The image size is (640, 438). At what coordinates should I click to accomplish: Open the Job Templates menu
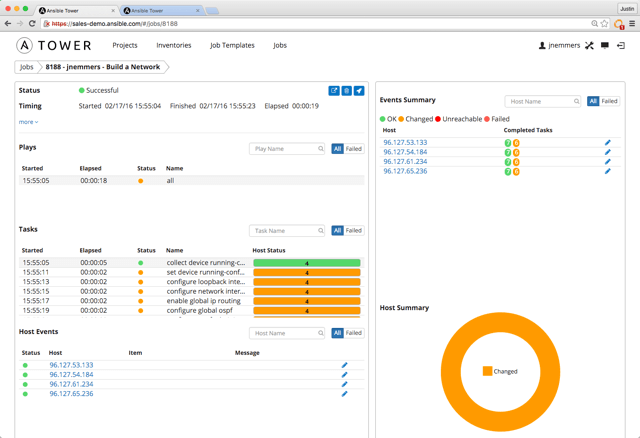click(x=232, y=45)
